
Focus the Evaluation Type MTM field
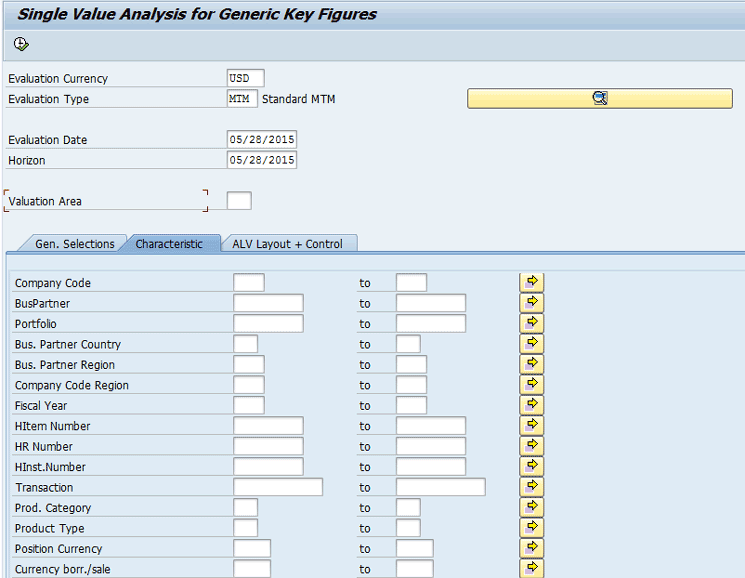[242, 99]
